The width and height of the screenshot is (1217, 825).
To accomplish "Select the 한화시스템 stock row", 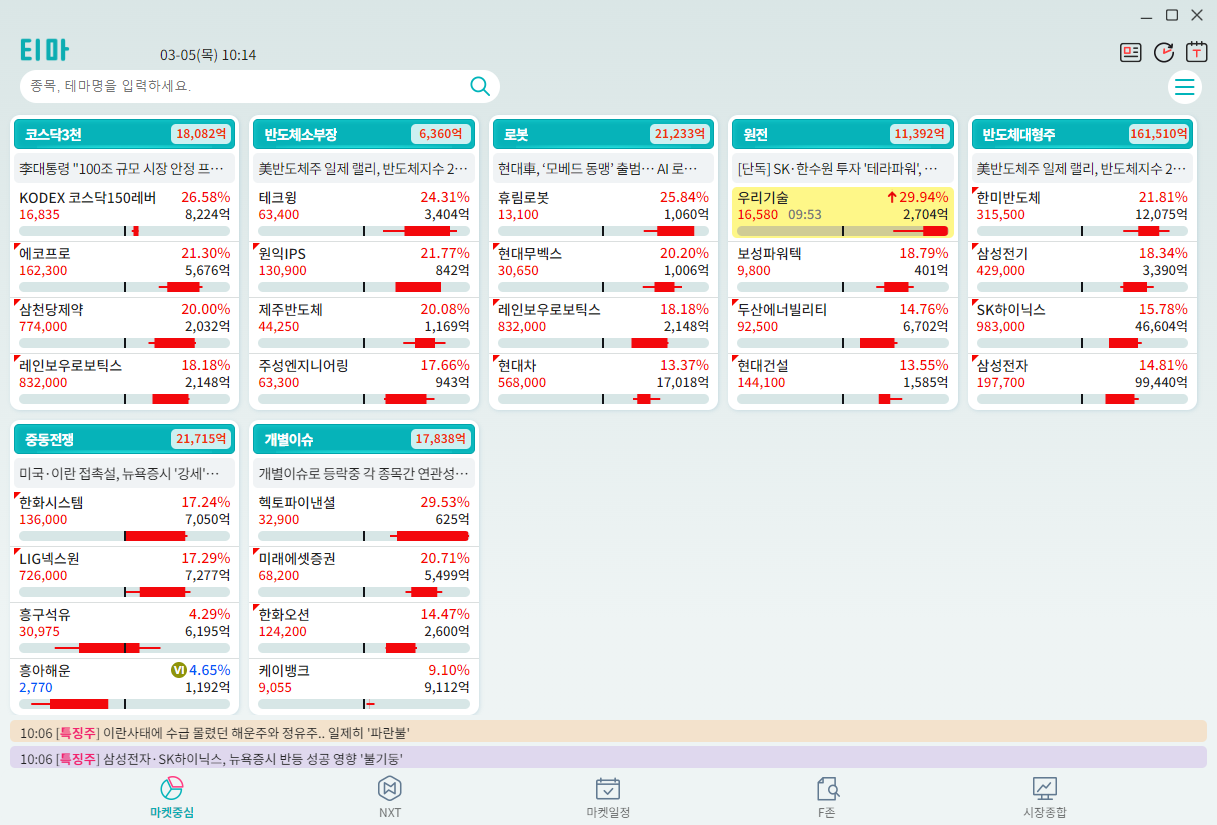I will 124,517.
